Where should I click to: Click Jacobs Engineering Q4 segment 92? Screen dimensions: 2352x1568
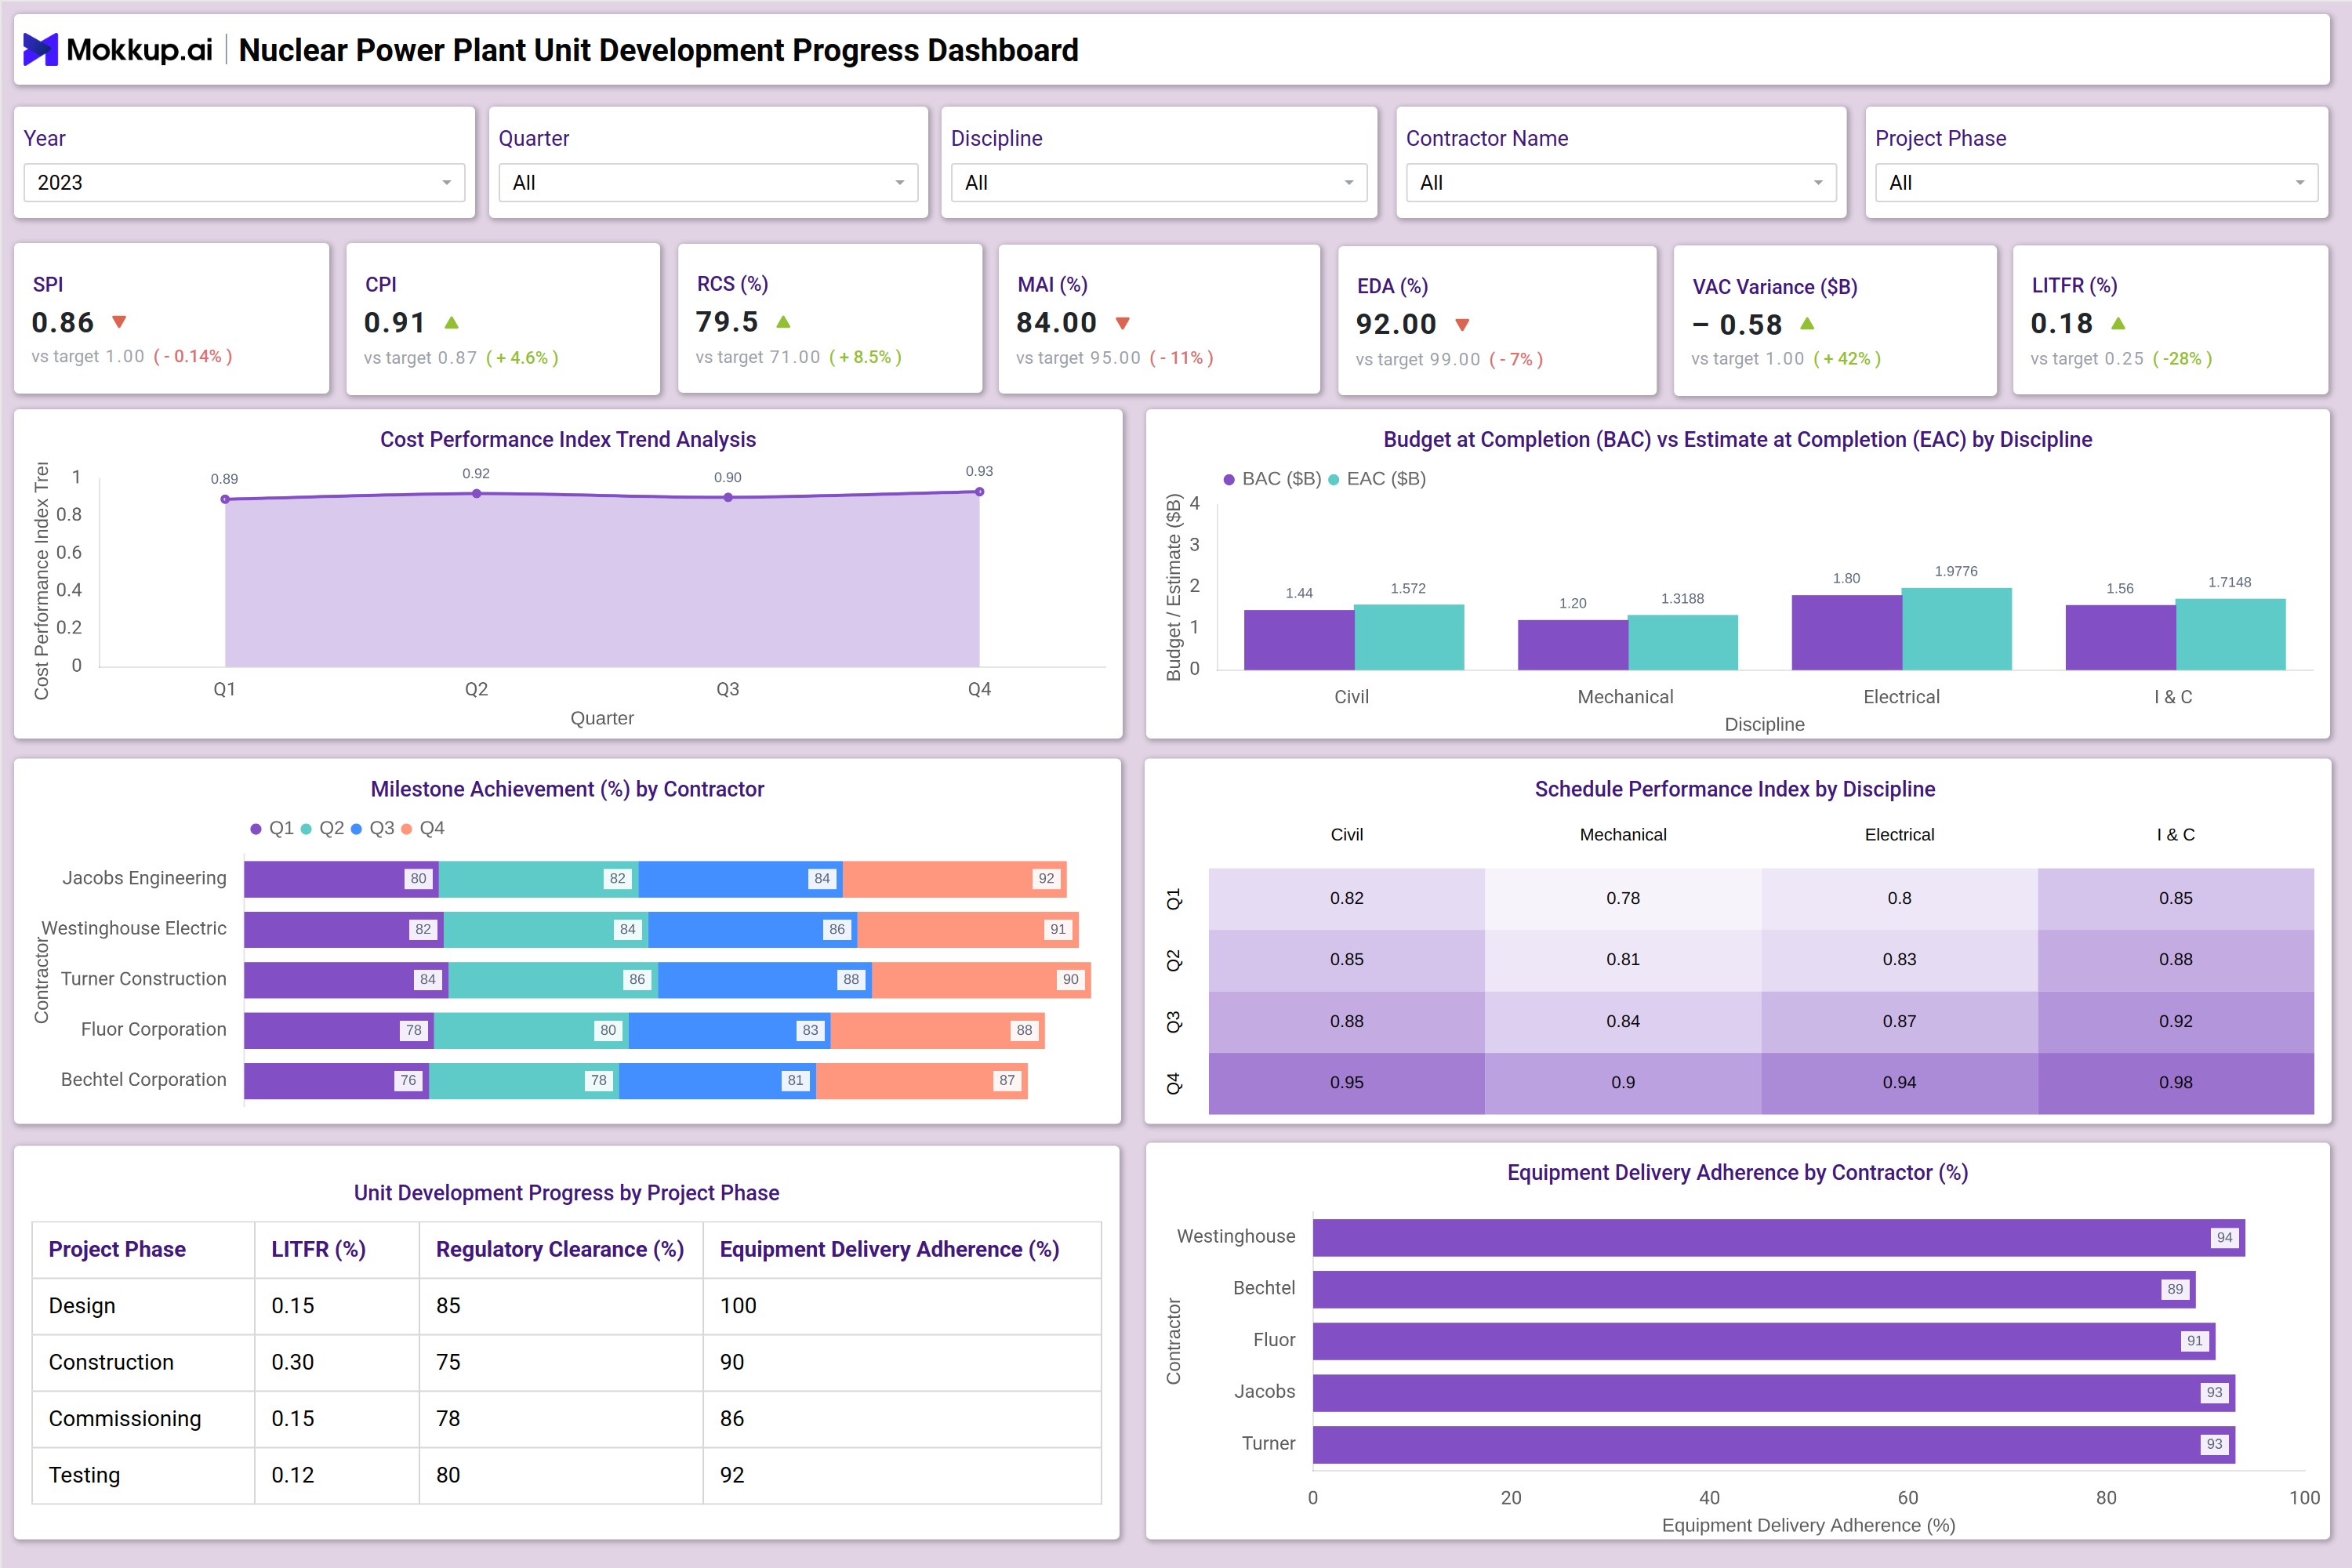(954, 879)
